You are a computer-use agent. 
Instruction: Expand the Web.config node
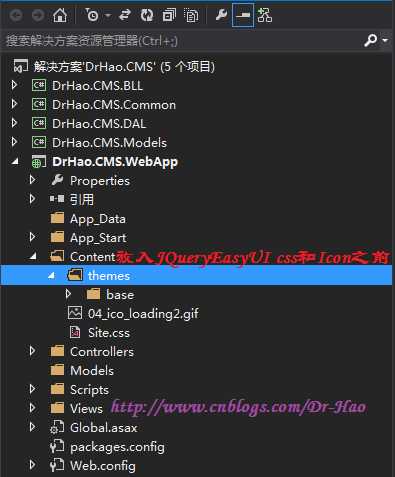click(x=32, y=465)
